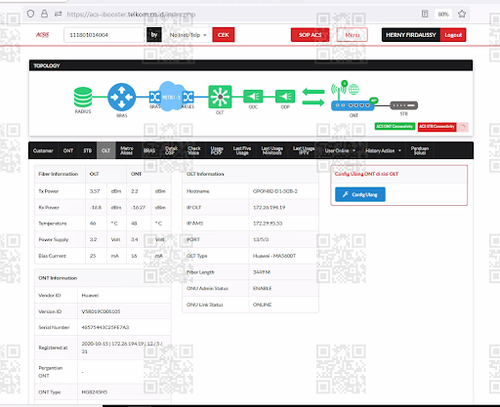The height and width of the screenshot is (407, 500).
Task: Click the green bidirectional arrows icon
Action: (313, 97)
